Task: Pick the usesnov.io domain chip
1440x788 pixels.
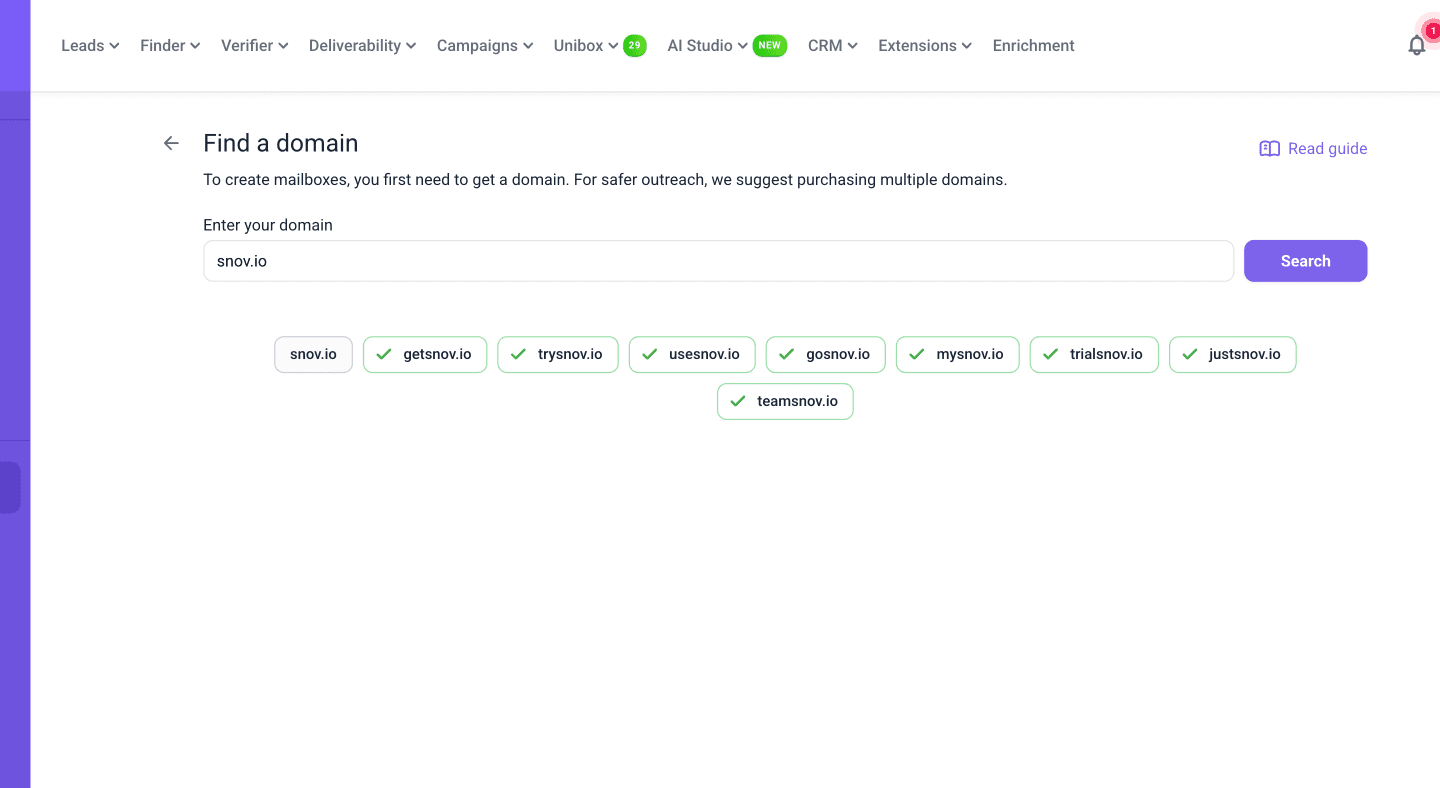Action: [692, 355]
